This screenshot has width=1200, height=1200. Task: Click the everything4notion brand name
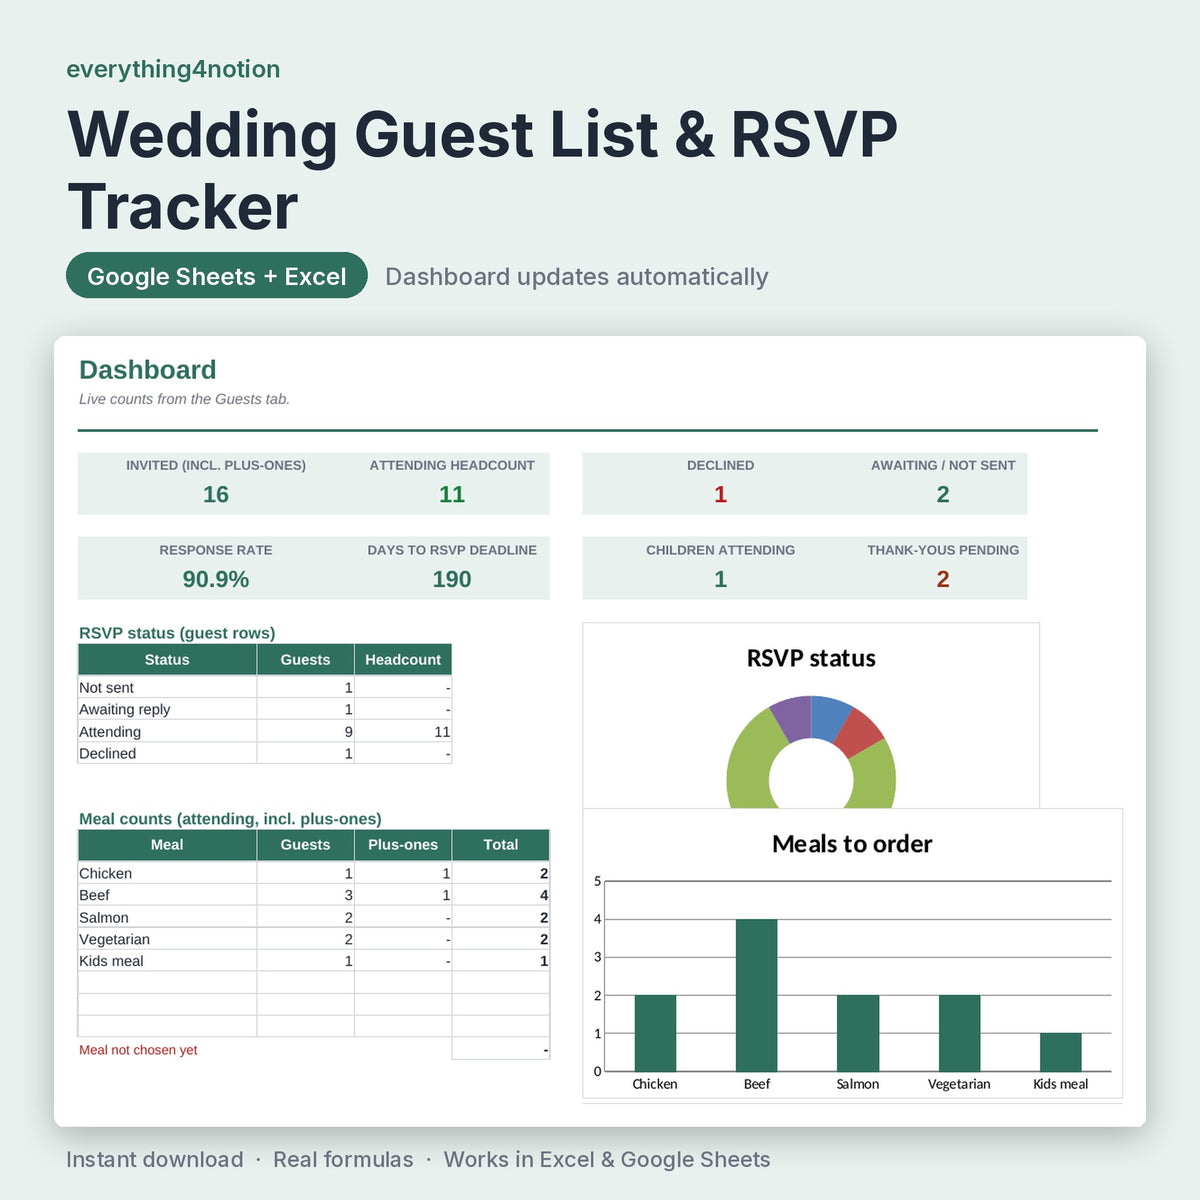point(173,69)
